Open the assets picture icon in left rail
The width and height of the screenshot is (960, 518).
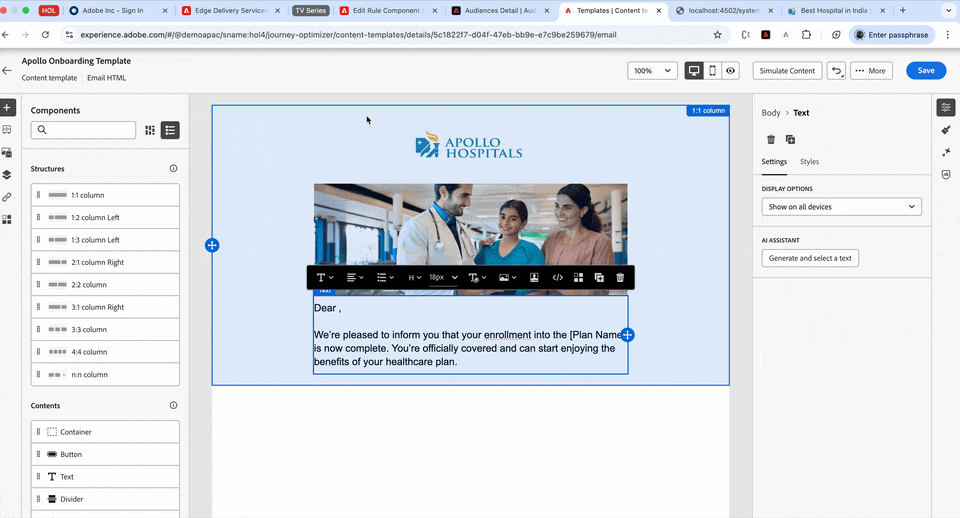[7, 152]
